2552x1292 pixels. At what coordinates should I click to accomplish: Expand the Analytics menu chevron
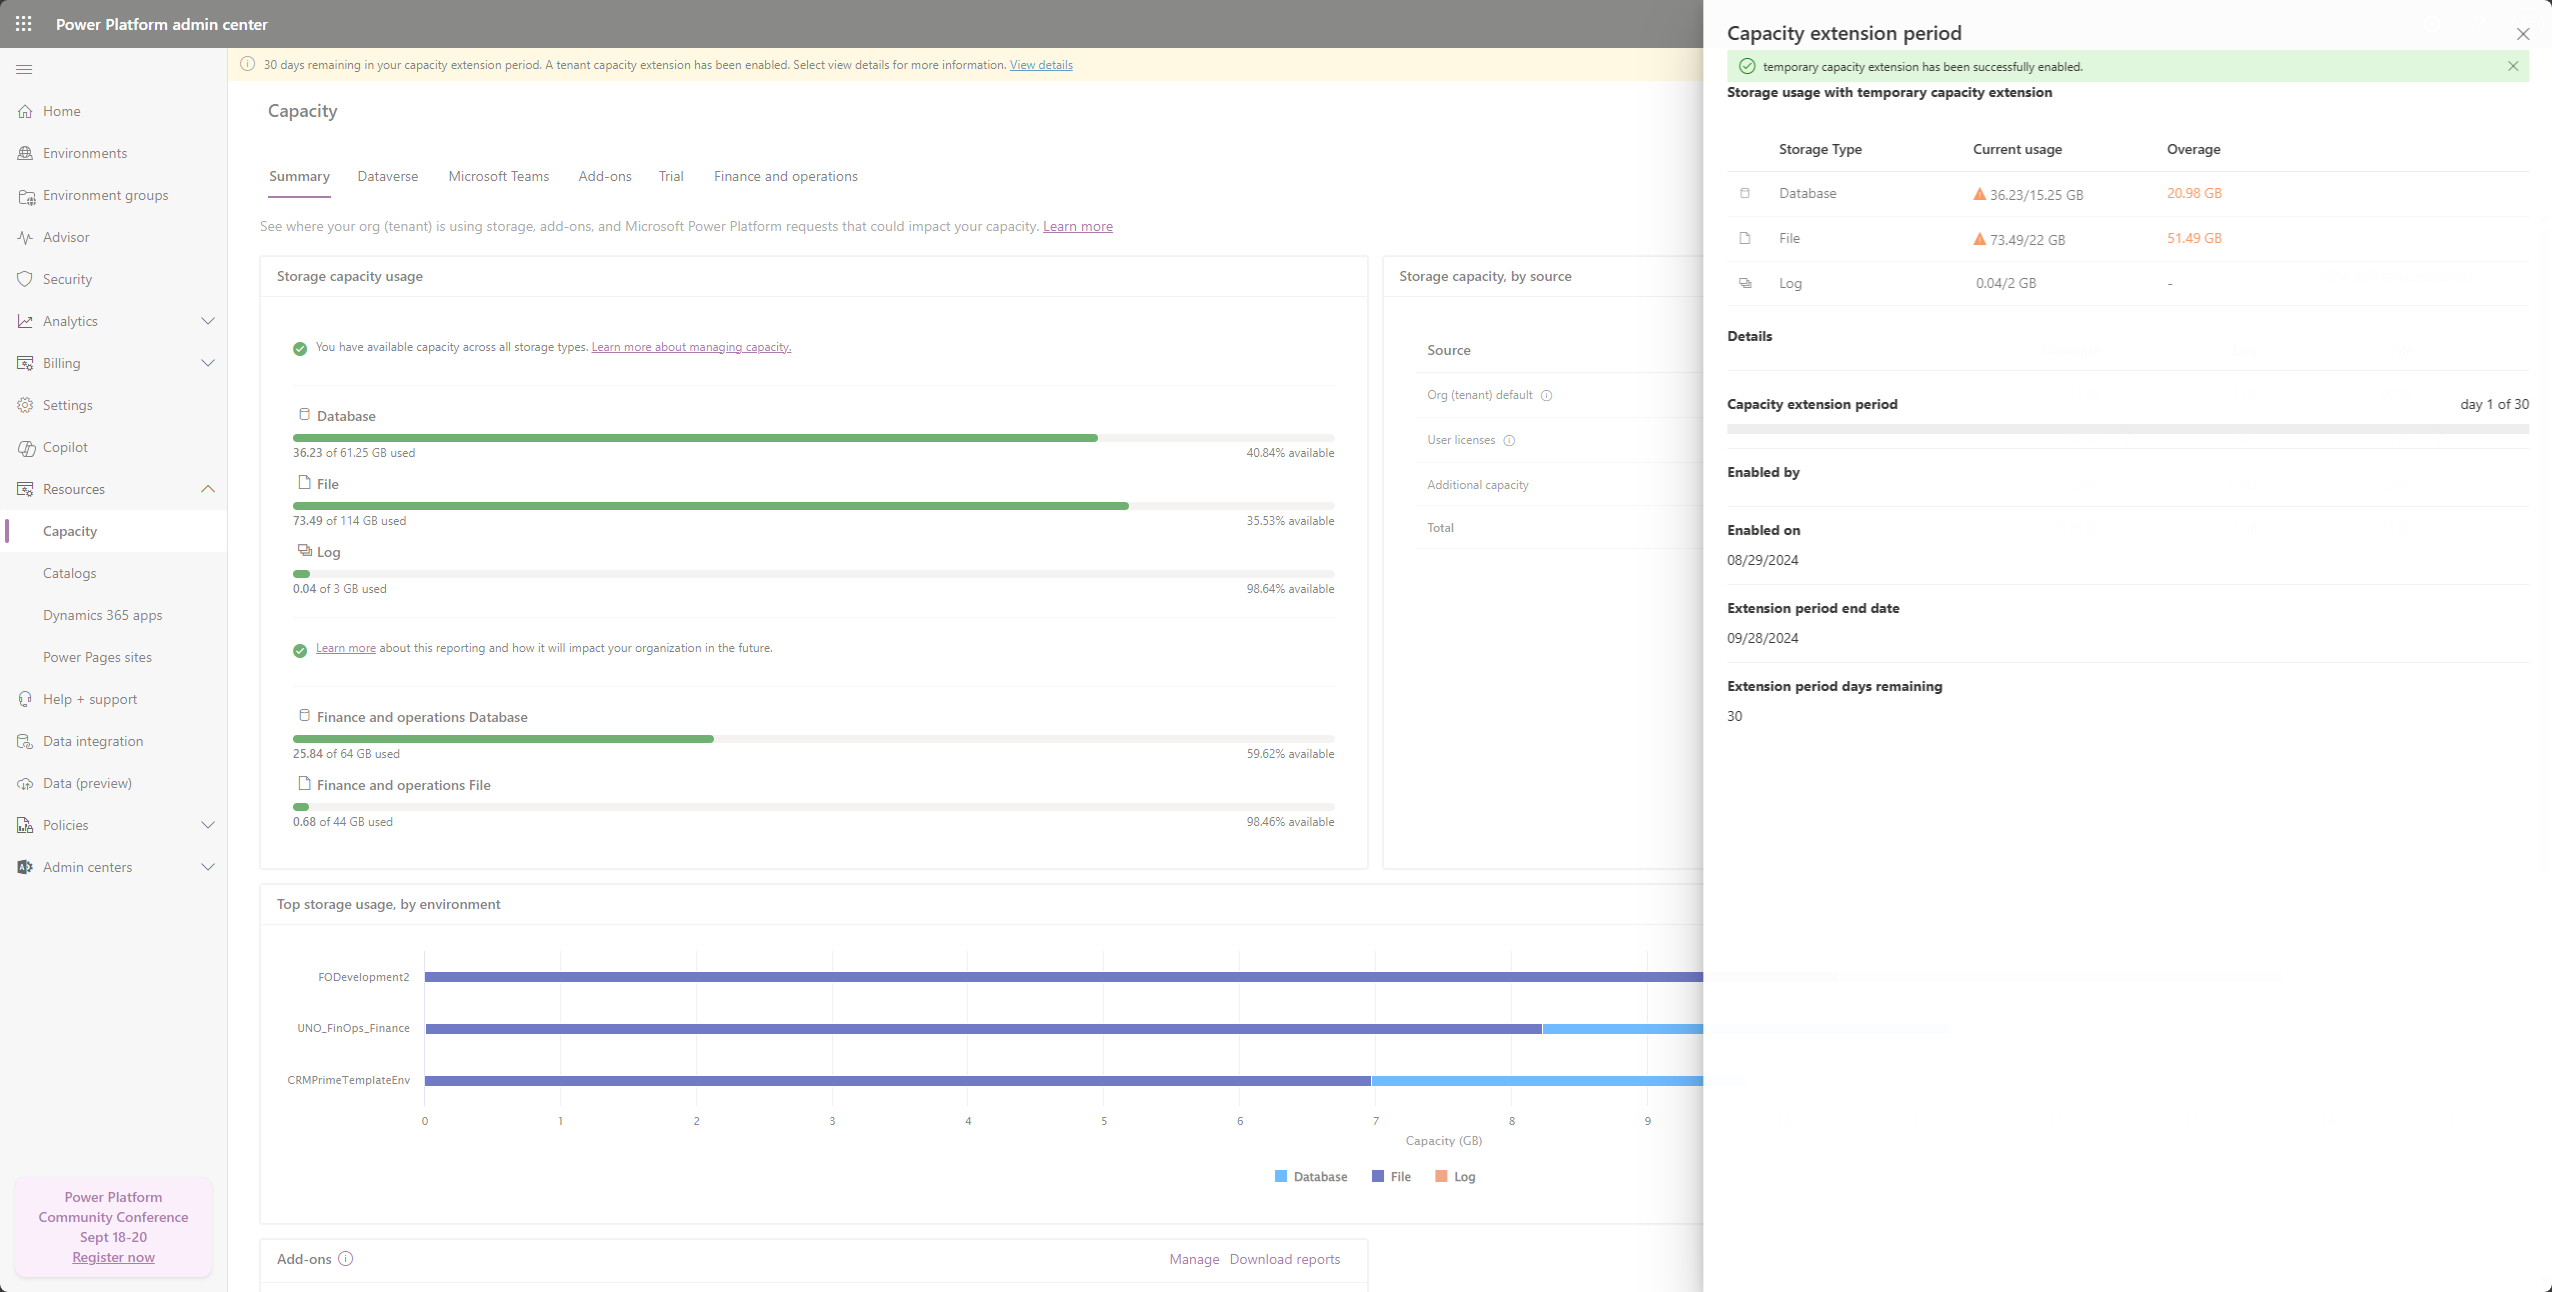click(x=208, y=321)
